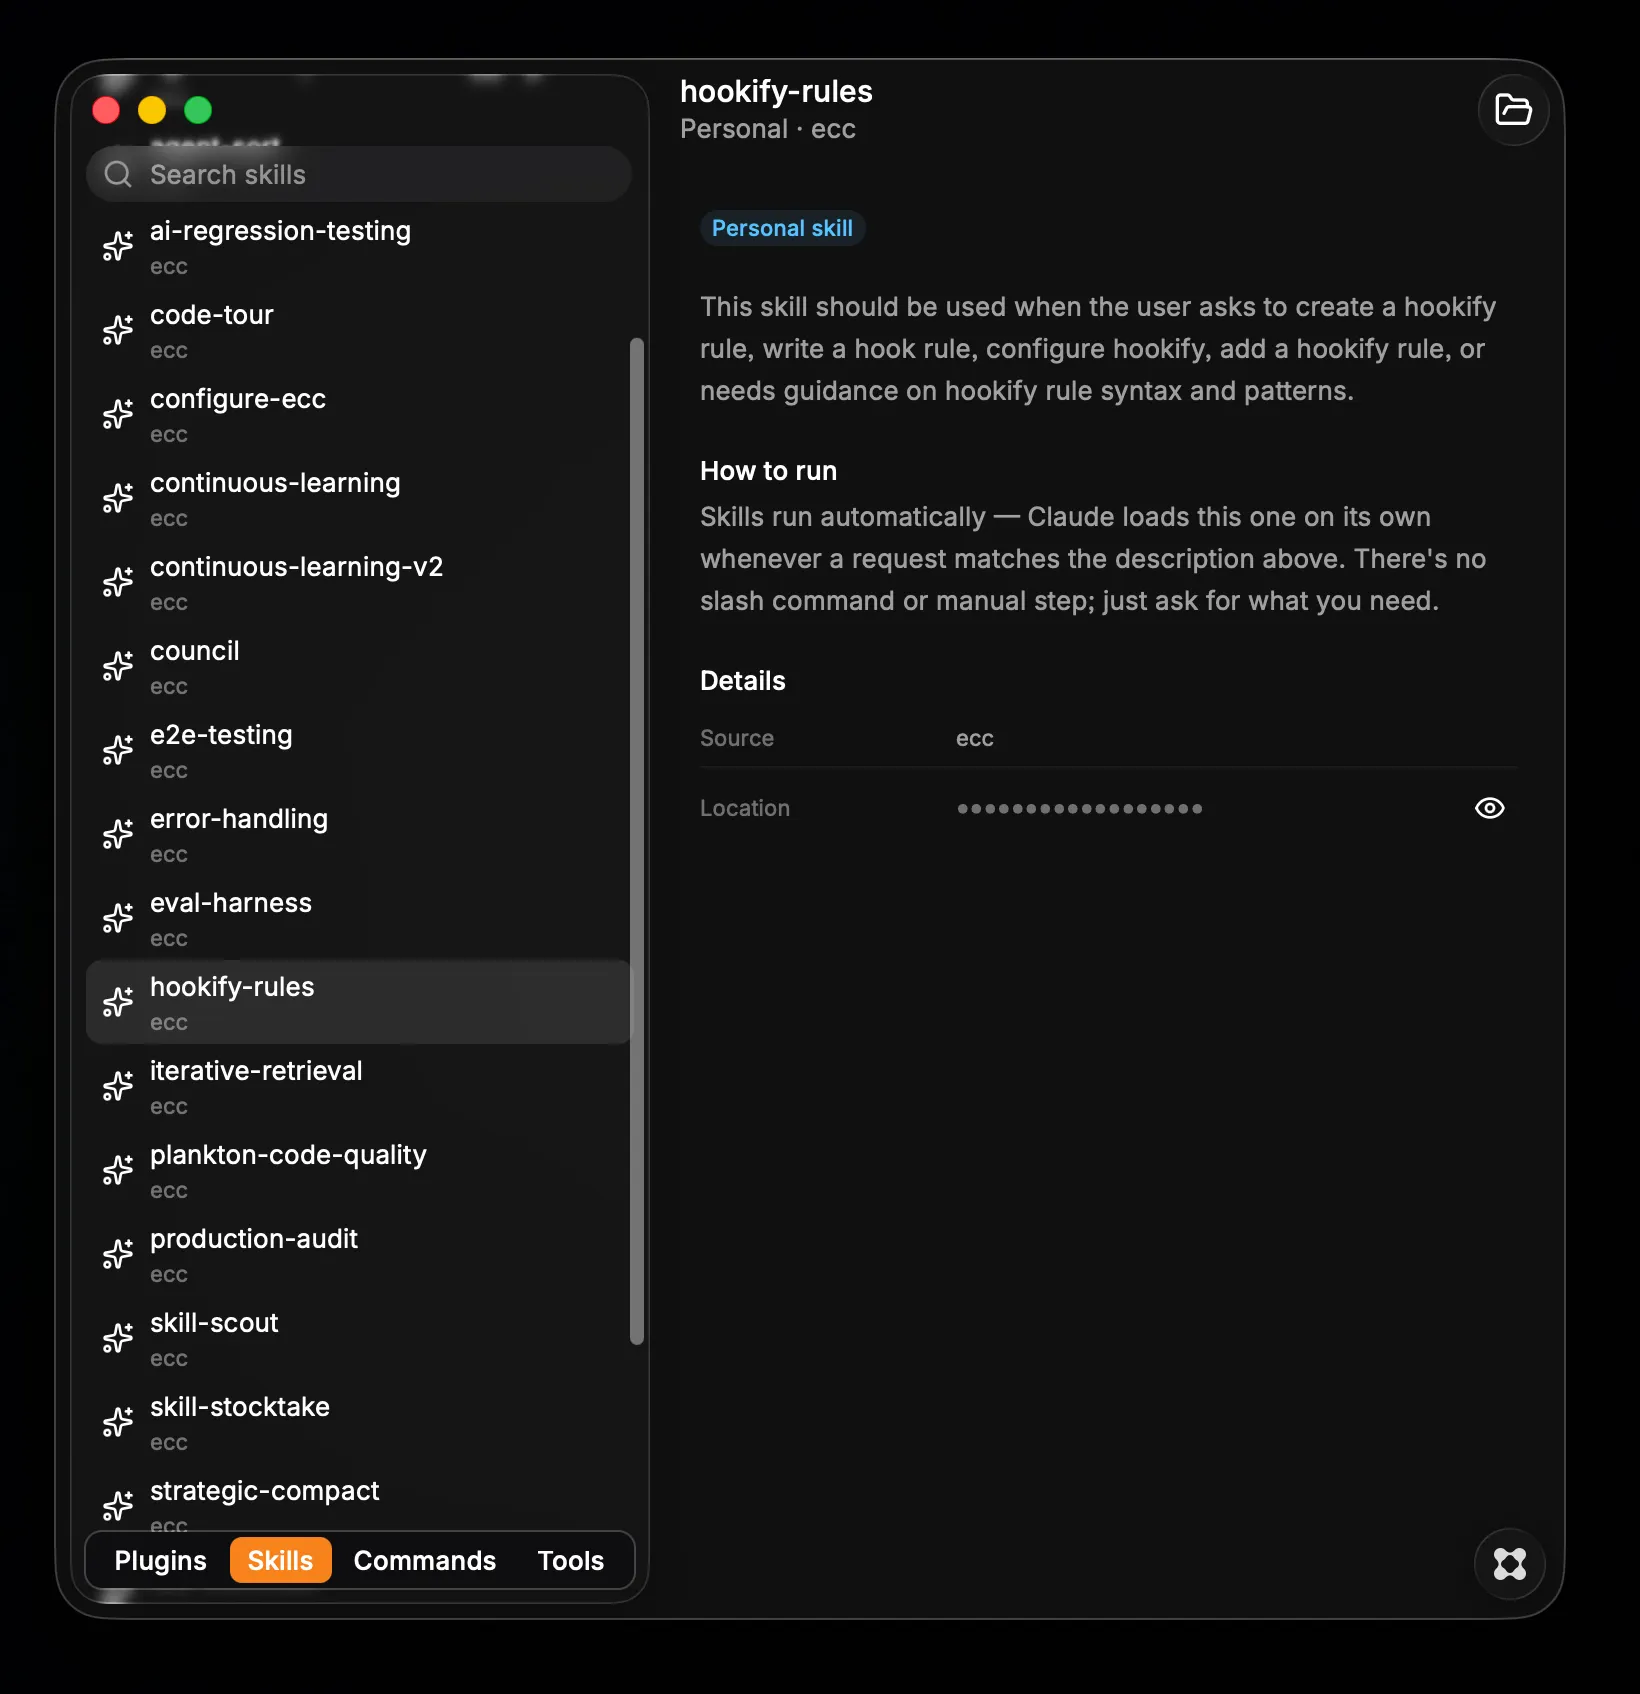Click the sparkle icon beside configure-ecc
This screenshot has width=1640, height=1694.
[x=118, y=414]
